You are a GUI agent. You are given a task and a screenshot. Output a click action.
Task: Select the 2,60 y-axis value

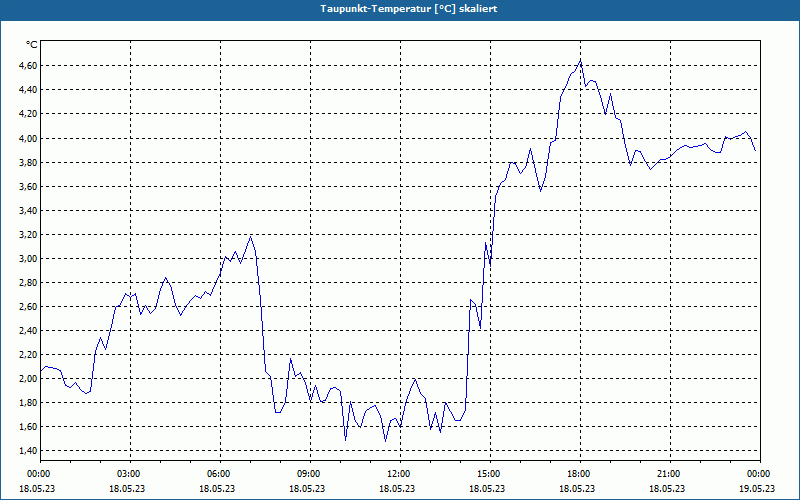coord(28,306)
